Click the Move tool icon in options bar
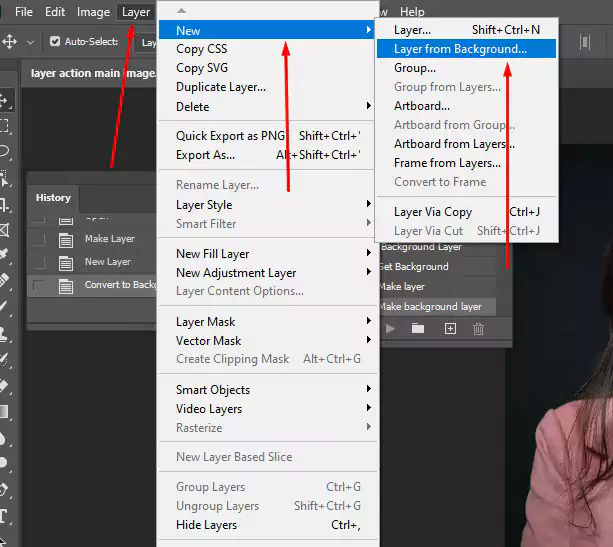The width and height of the screenshot is (613, 547). coord(9,41)
